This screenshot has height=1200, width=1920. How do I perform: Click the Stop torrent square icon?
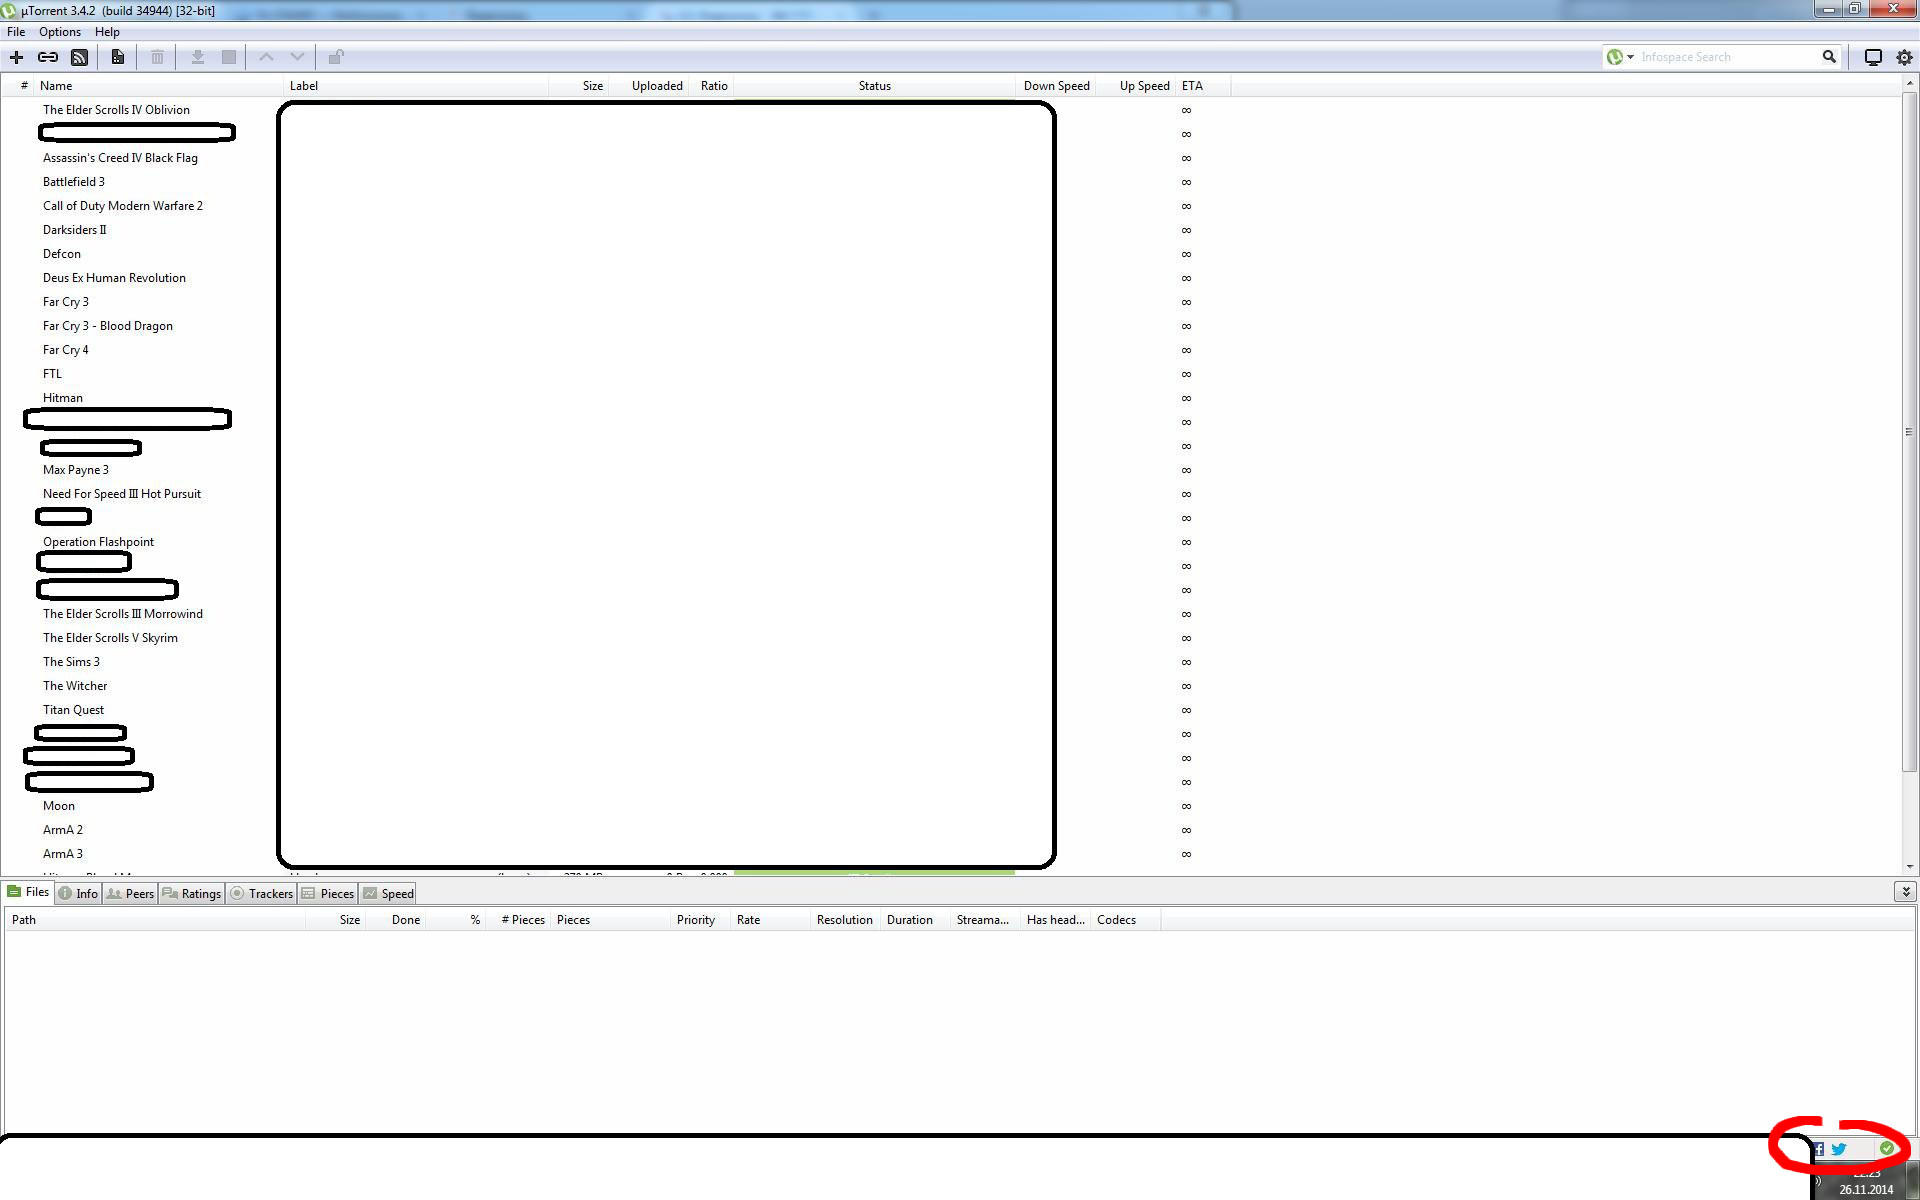click(229, 57)
